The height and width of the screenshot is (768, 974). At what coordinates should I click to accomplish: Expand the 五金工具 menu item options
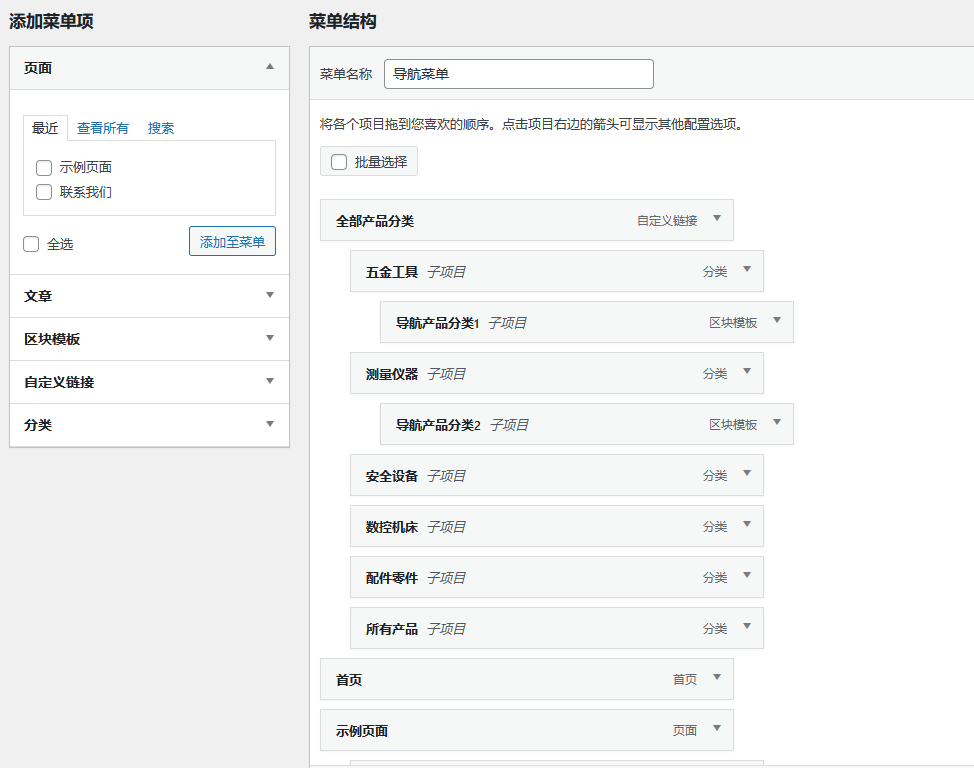[747, 270]
